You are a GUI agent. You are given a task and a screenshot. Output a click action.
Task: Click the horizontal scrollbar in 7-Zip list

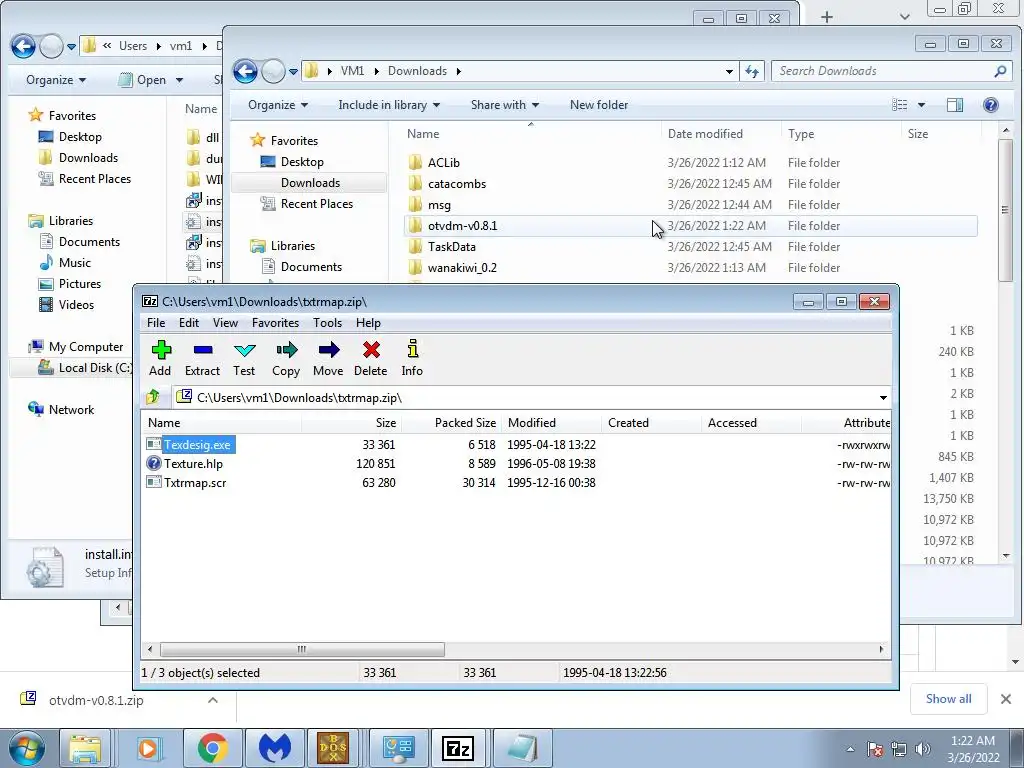[303, 649]
